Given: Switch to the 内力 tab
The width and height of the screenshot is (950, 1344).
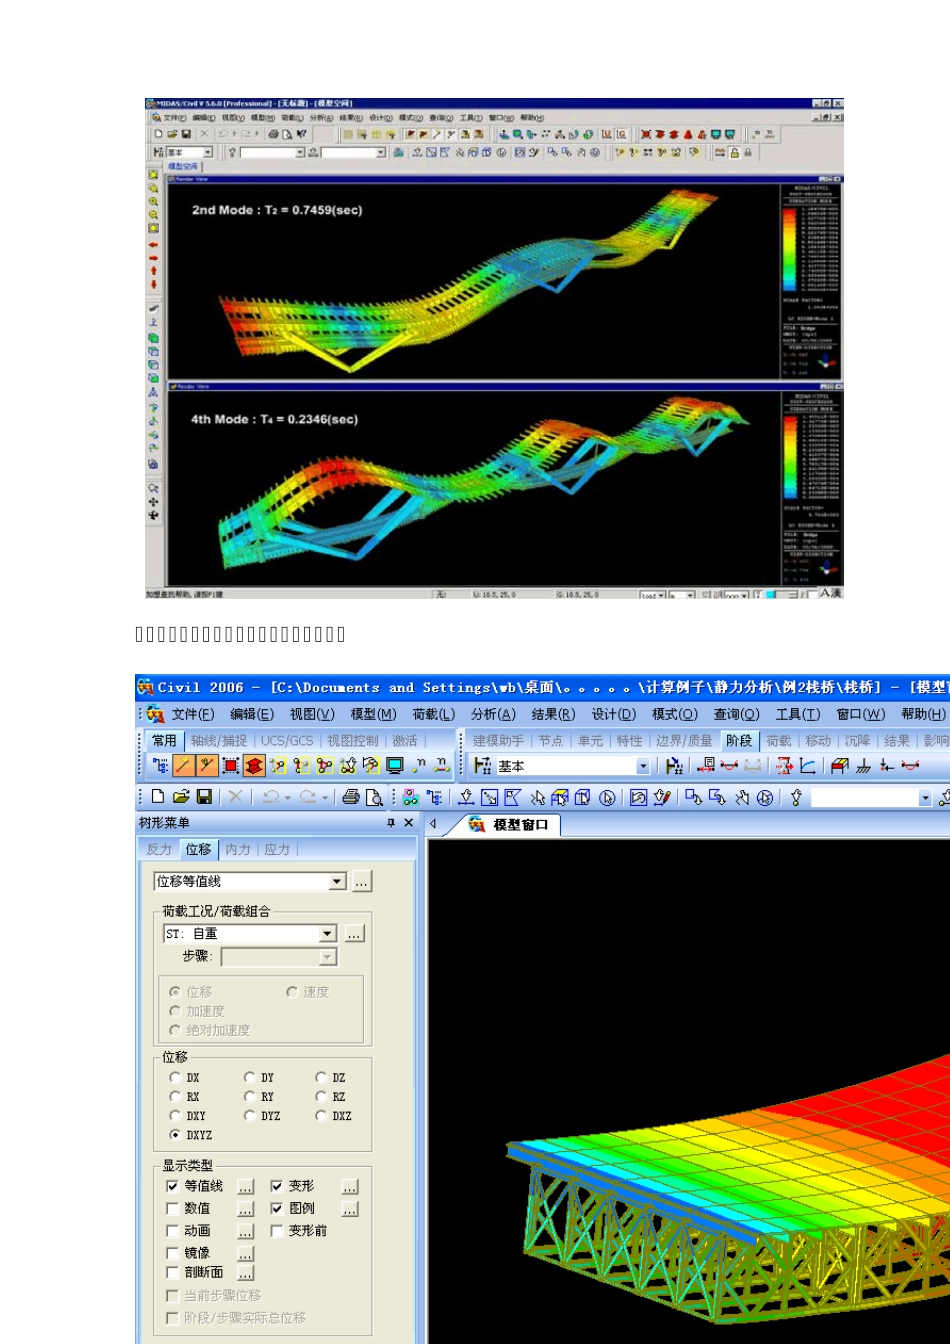Looking at the screenshot, I should tap(238, 849).
